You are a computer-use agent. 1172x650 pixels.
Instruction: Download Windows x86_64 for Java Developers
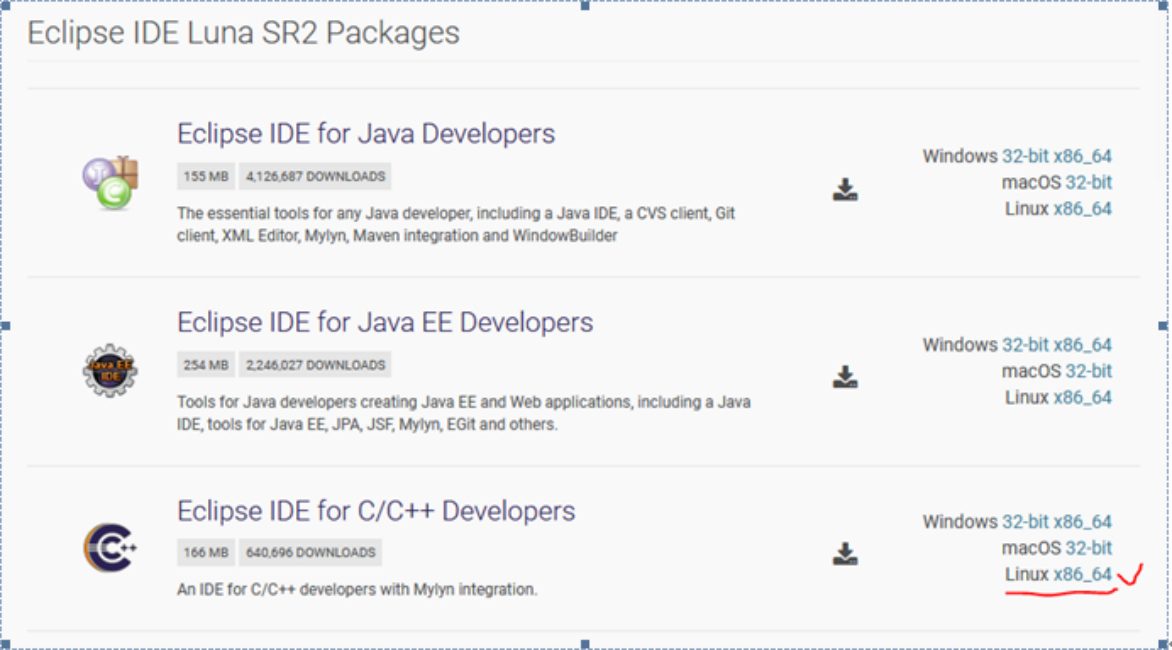tap(1082, 156)
